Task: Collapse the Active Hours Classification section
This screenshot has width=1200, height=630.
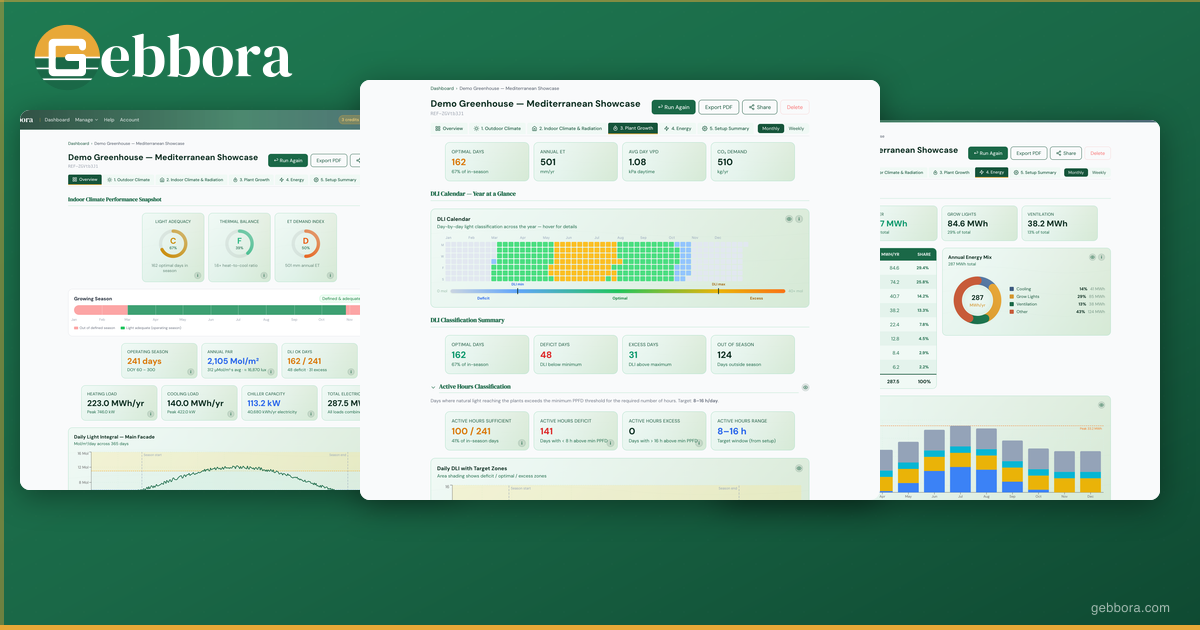Action: click(433, 387)
